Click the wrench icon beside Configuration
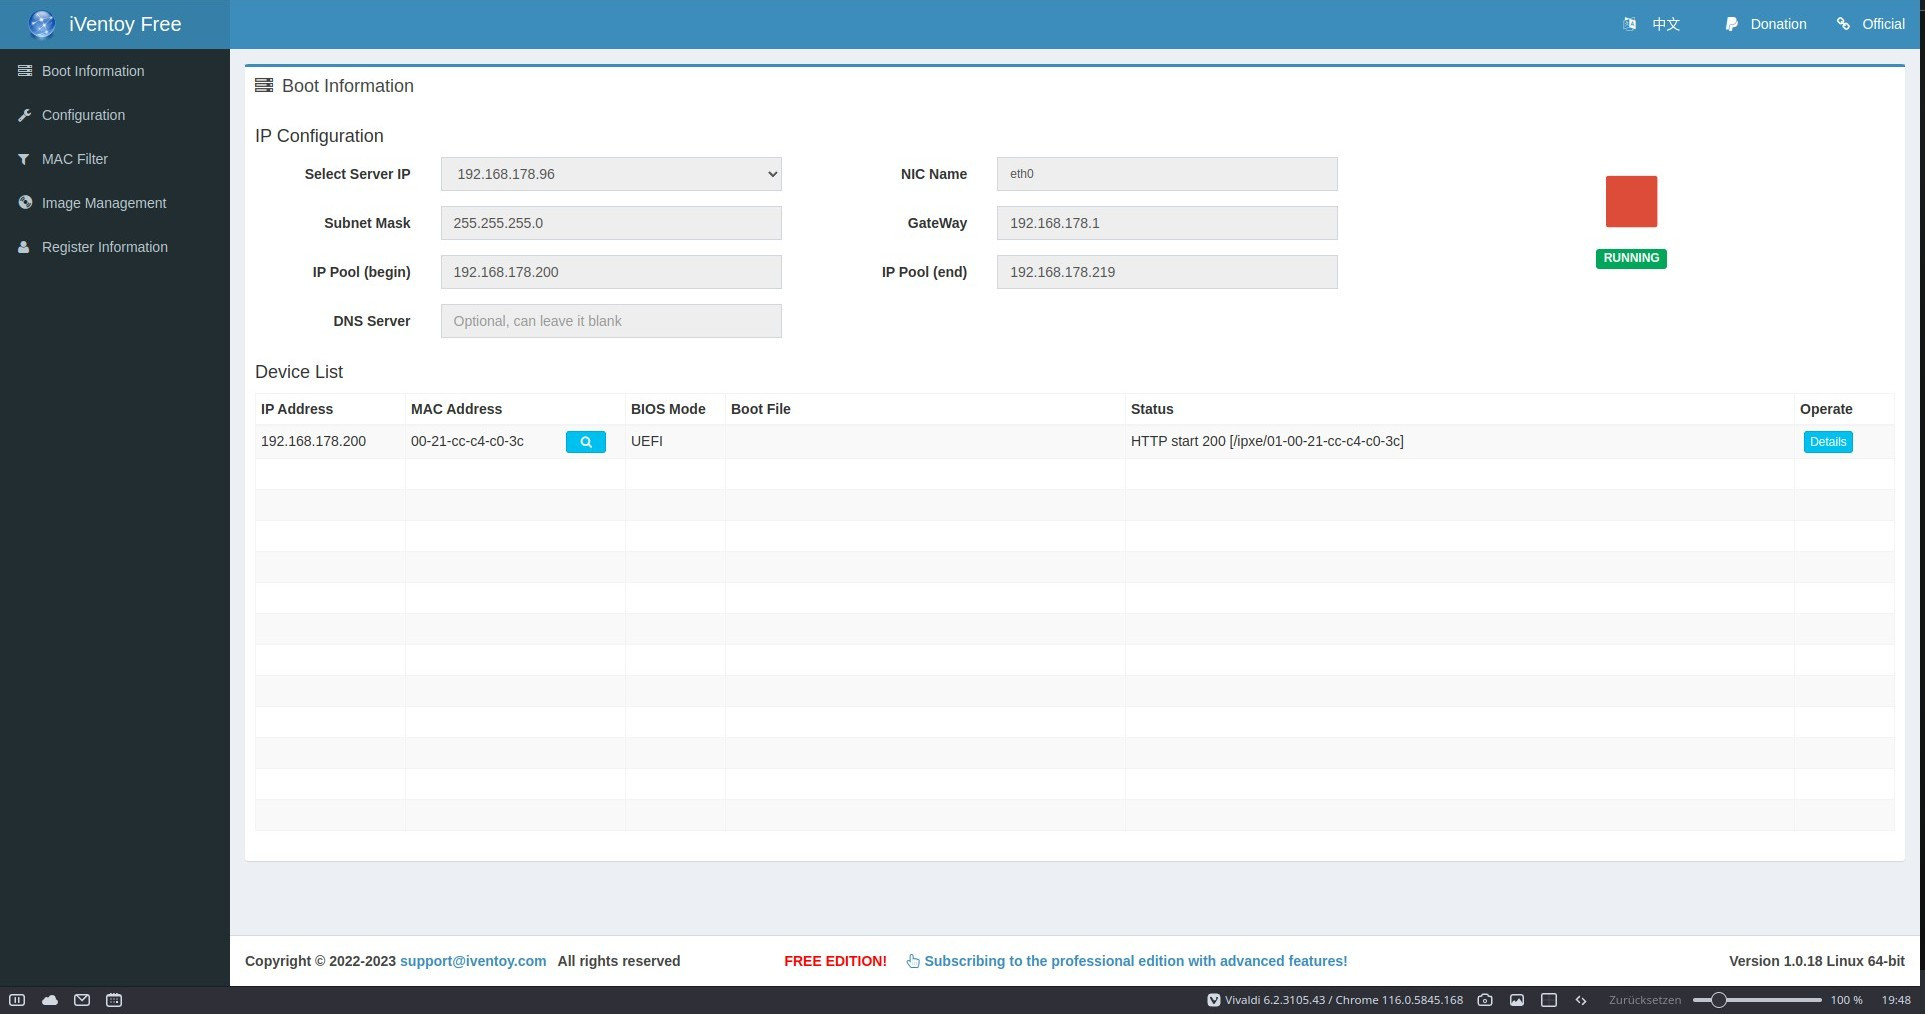1925x1014 pixels. (24, 115)
